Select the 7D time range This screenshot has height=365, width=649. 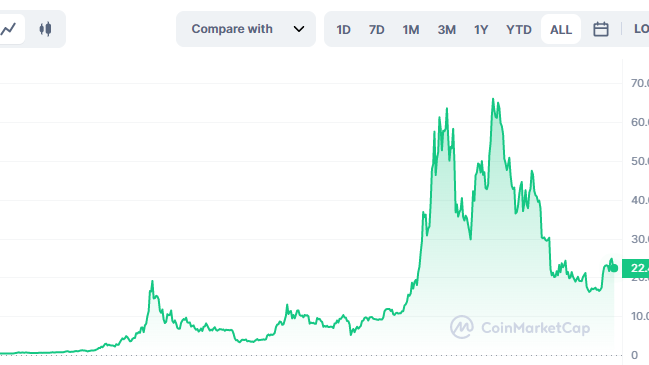pyautogui.click(x=377, y=30)
